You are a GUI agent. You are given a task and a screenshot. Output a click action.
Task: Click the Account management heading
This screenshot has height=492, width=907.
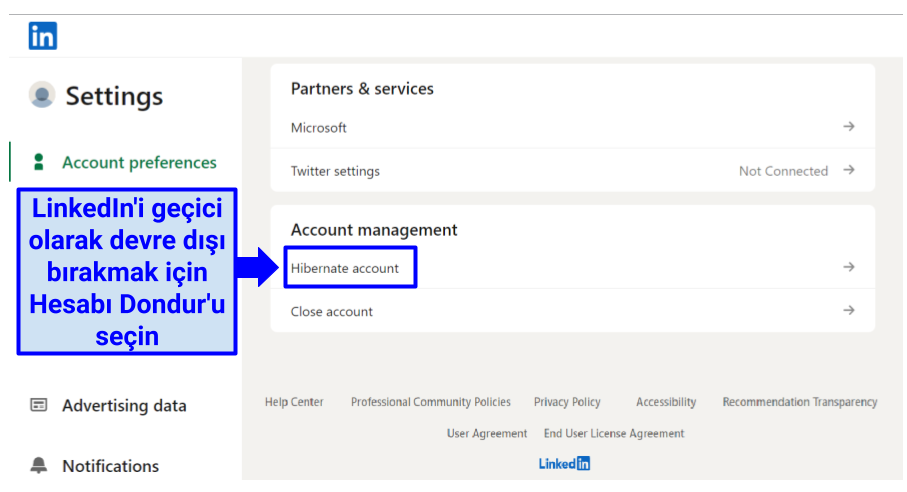(x=374, y=230)
